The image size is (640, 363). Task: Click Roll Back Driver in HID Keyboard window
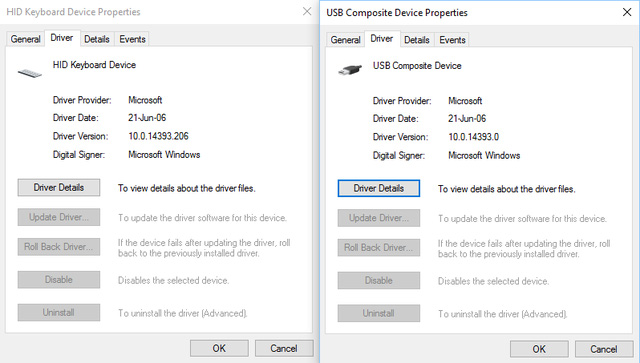pyautogui.click(x=59, y=247)
